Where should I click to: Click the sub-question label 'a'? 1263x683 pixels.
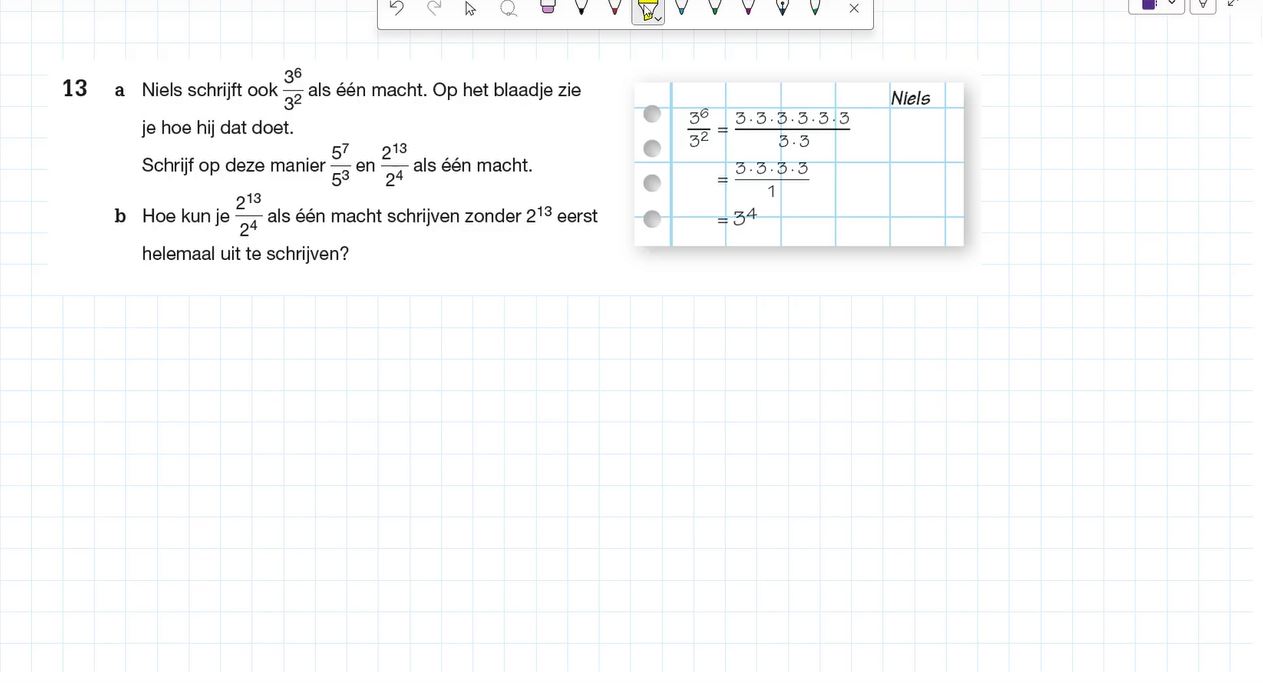(120, 91)
